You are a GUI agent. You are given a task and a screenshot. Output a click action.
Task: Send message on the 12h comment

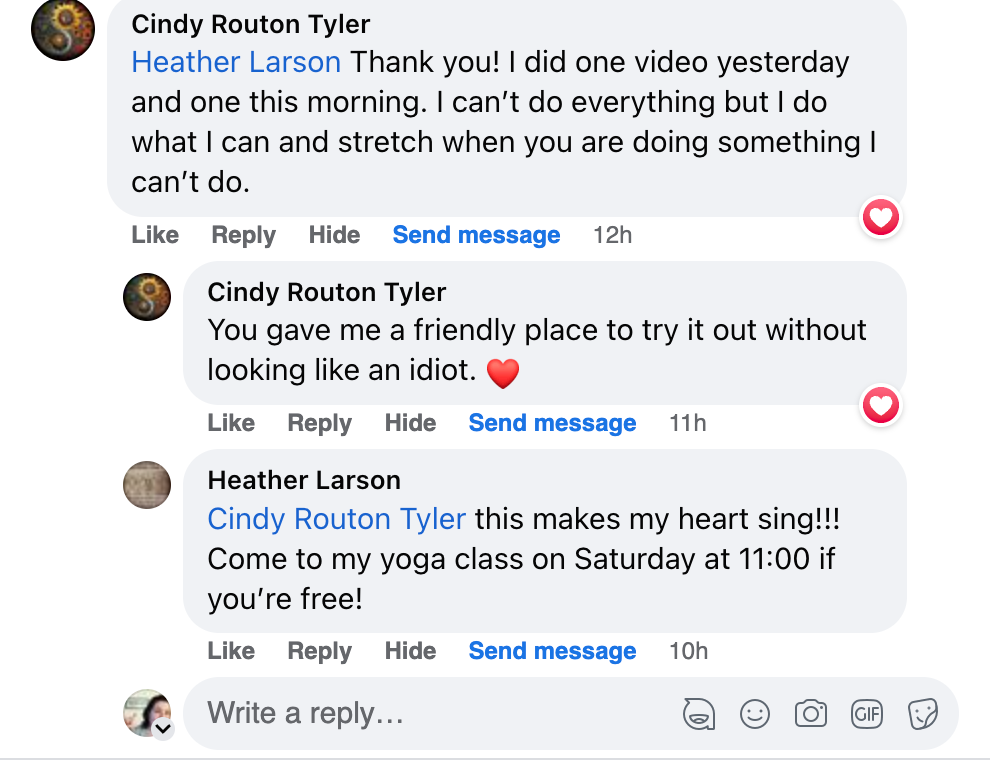(476, 235)
